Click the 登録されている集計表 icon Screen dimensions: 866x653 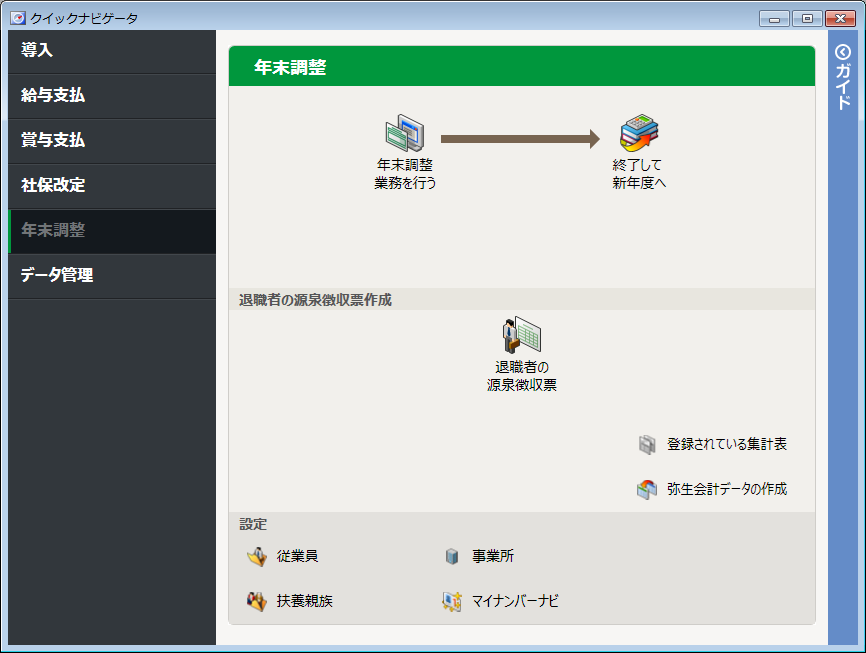(x=647, y=444)
